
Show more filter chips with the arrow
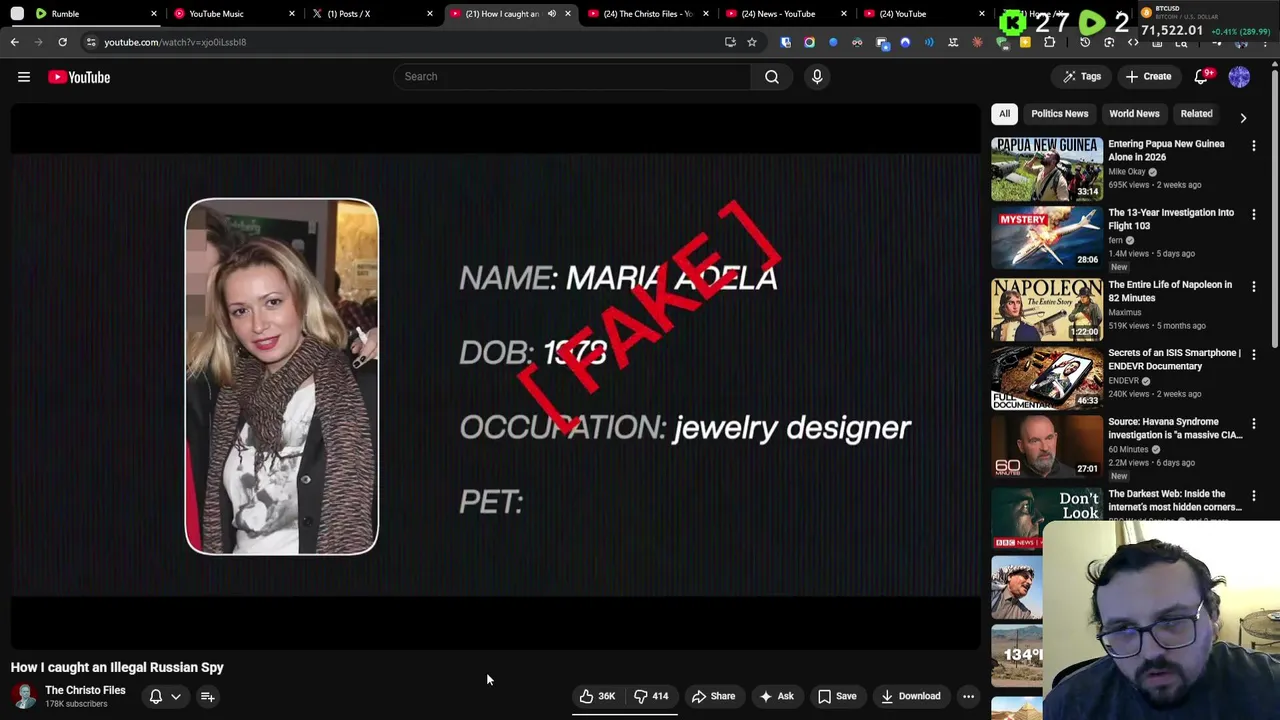click(1243, 117)
